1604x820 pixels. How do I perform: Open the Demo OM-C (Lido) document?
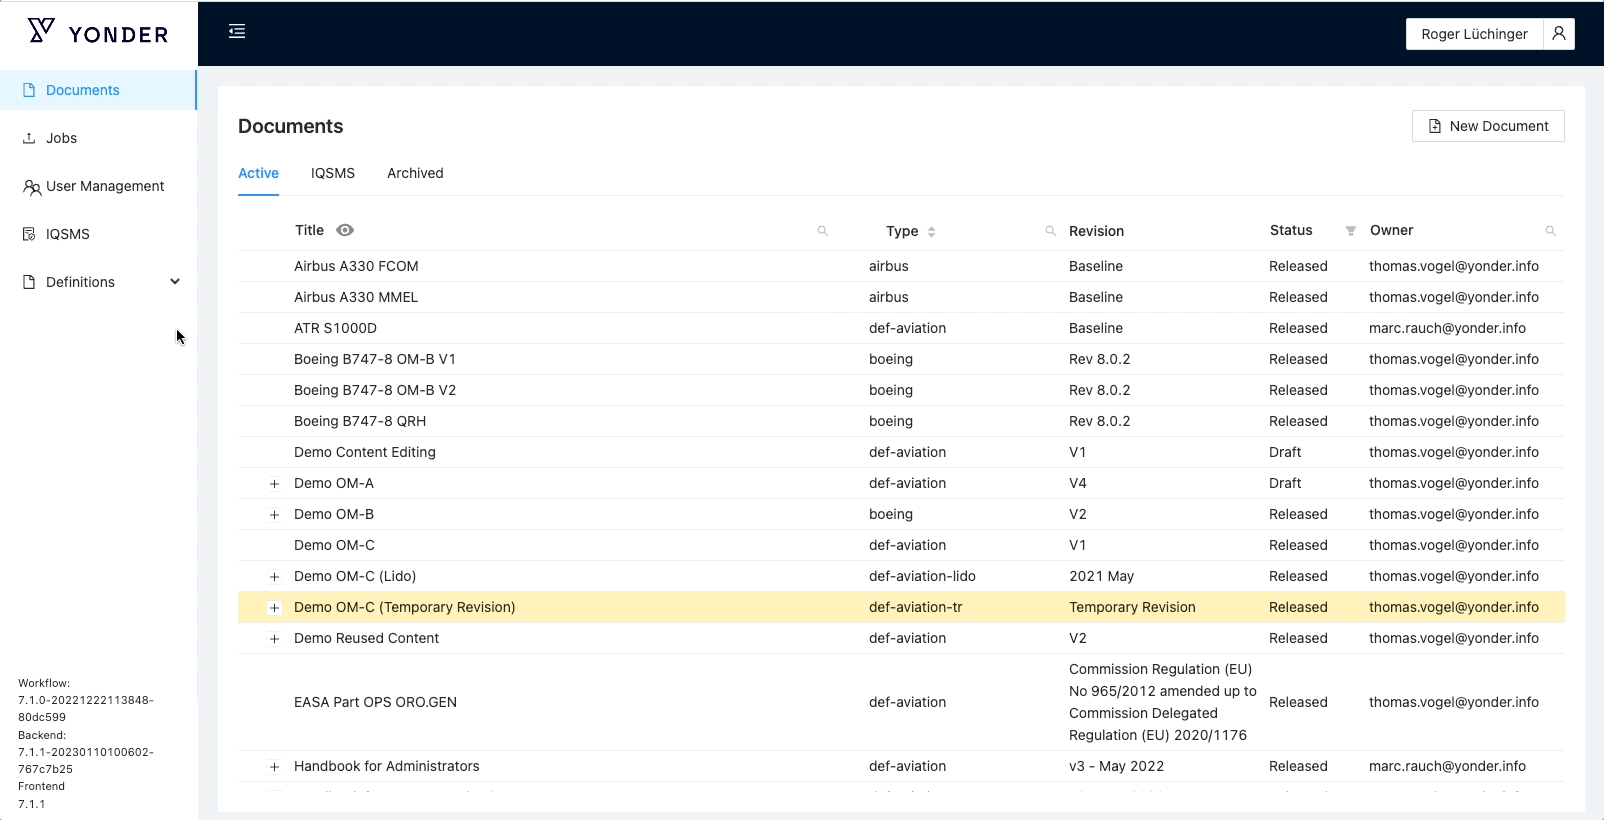pyautogui.click(x=355, y=576)
